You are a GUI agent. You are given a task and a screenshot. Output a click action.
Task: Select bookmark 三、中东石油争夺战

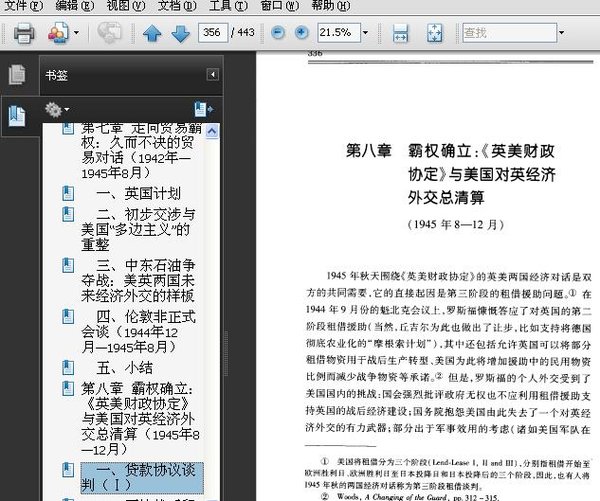pos(138,281)
